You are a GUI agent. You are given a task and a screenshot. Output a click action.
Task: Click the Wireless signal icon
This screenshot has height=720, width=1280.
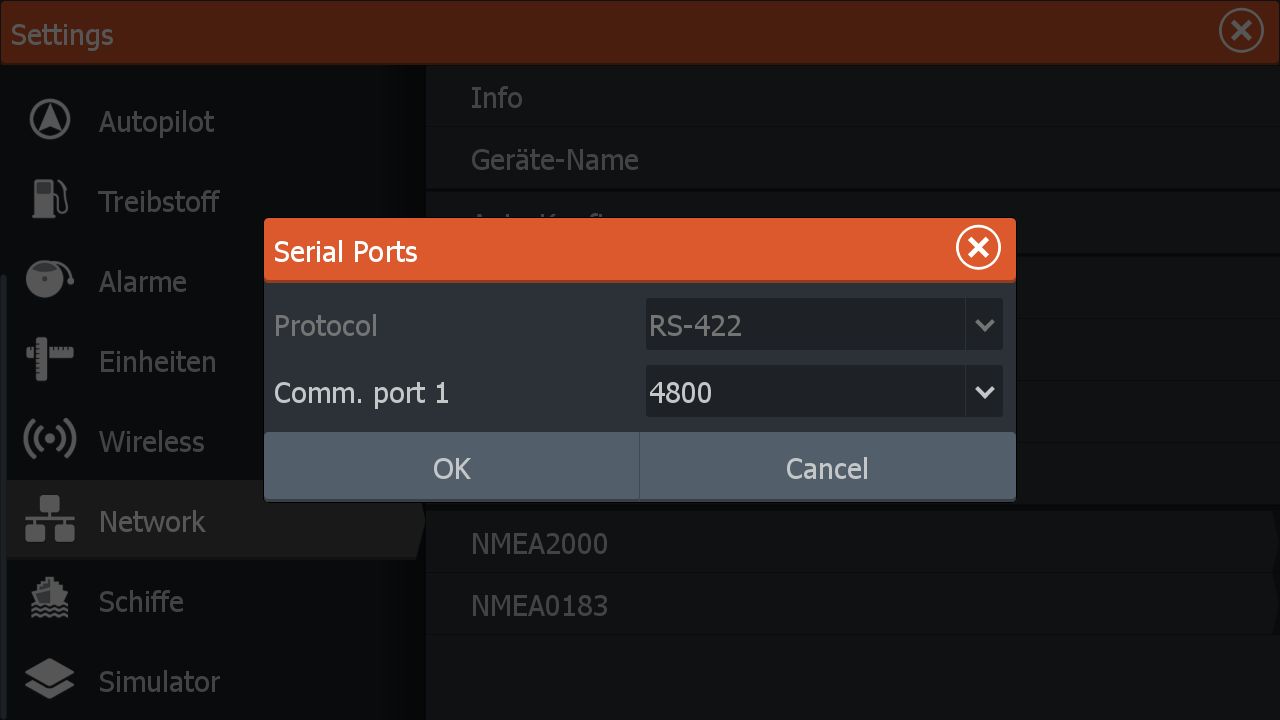tap(49, 440)
